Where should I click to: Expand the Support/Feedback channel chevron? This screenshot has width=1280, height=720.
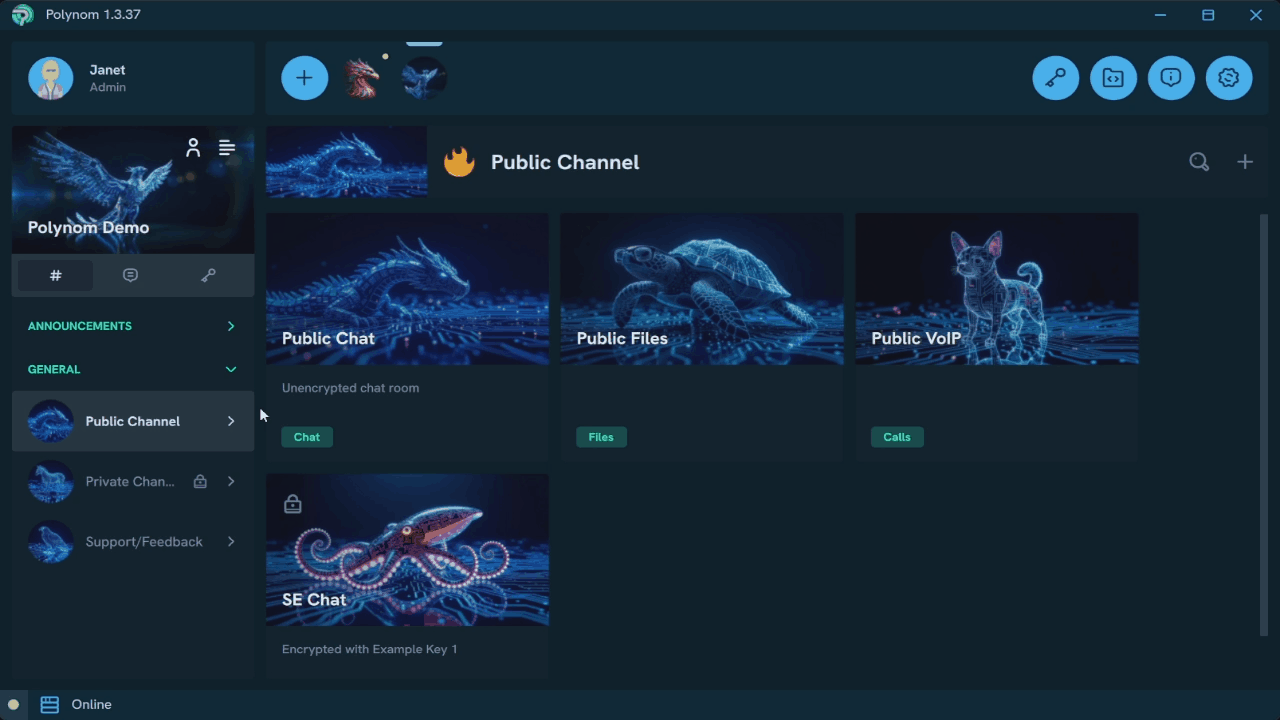(x=231, y=541)
